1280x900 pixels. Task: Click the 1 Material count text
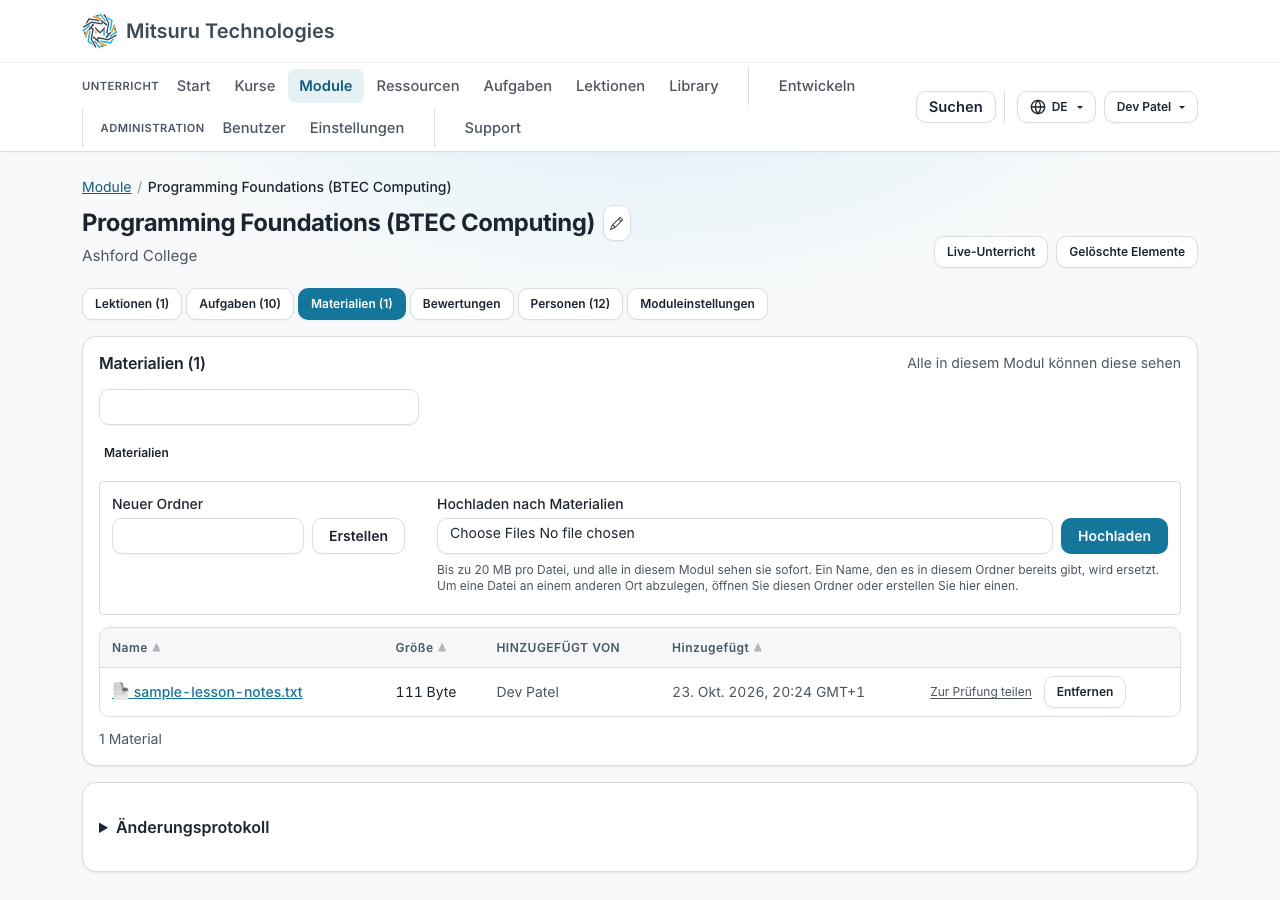pos(130,739)
